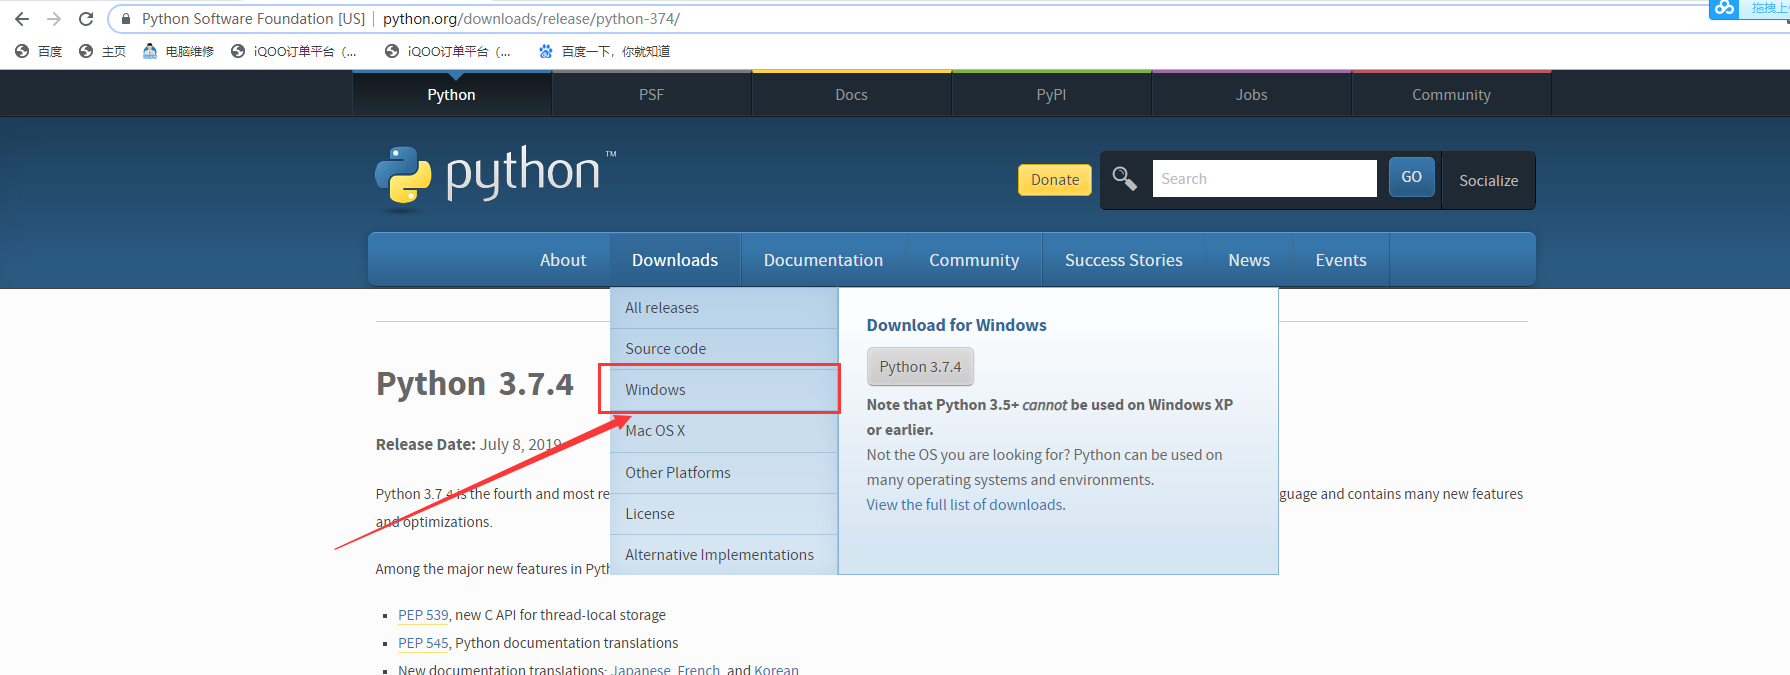This screenshot has width=1790, height=675.
Task: Focus the Search text field
Action: point(1264,179)
